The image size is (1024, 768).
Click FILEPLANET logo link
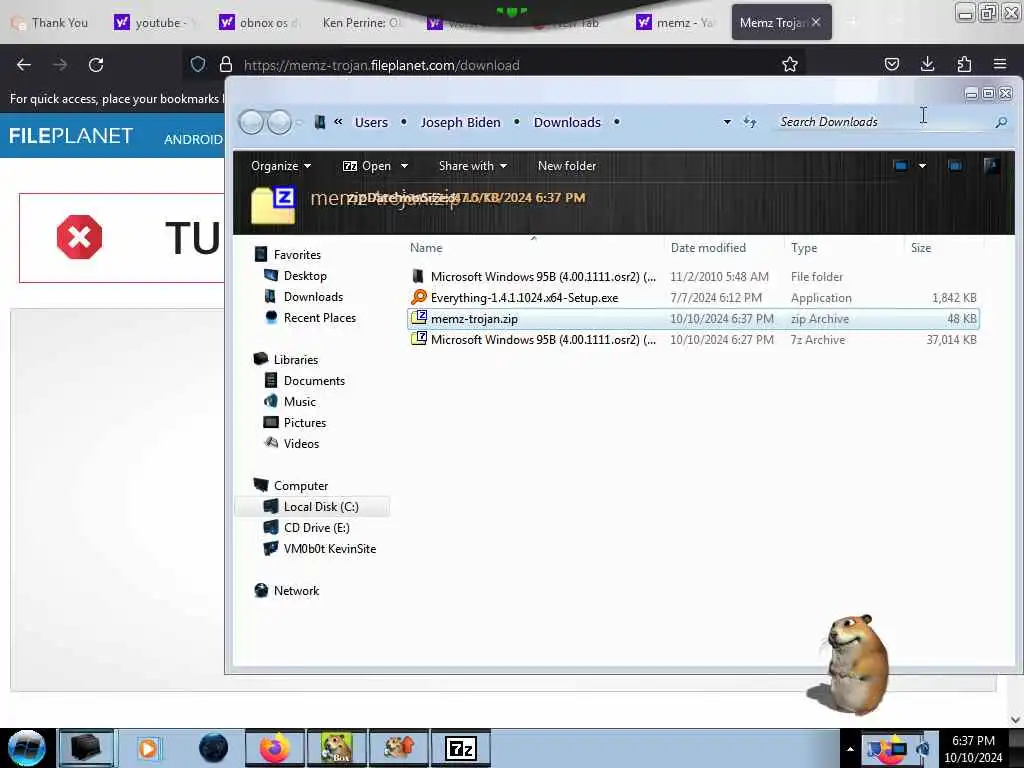[71, 136]
